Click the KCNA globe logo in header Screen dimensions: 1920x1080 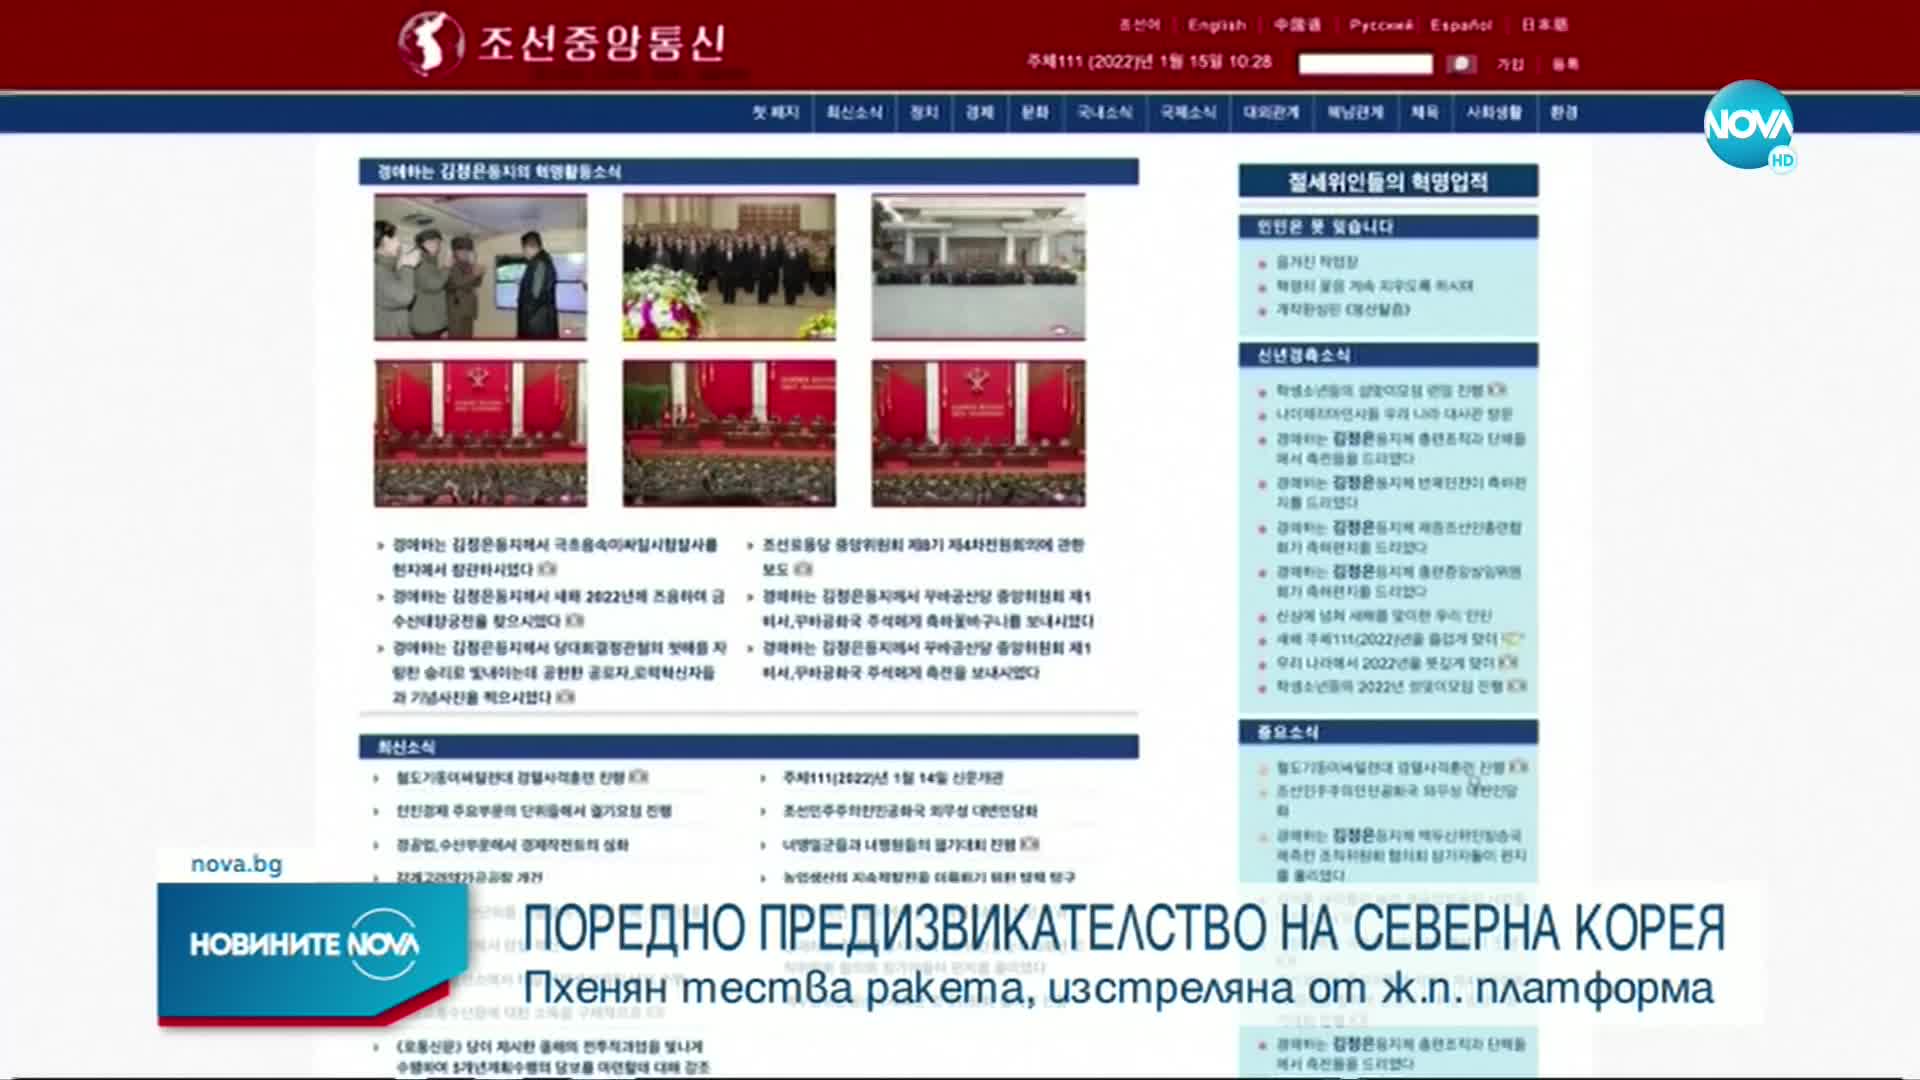(x=430, y=43)
